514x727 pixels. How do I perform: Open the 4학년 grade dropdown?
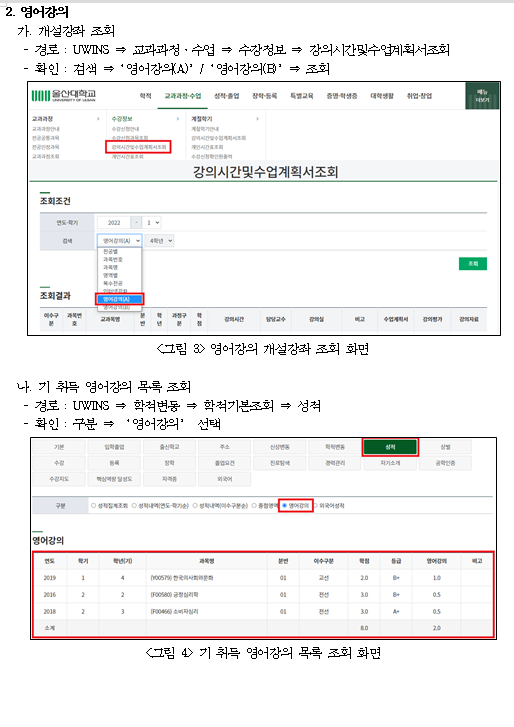point(159,241)
